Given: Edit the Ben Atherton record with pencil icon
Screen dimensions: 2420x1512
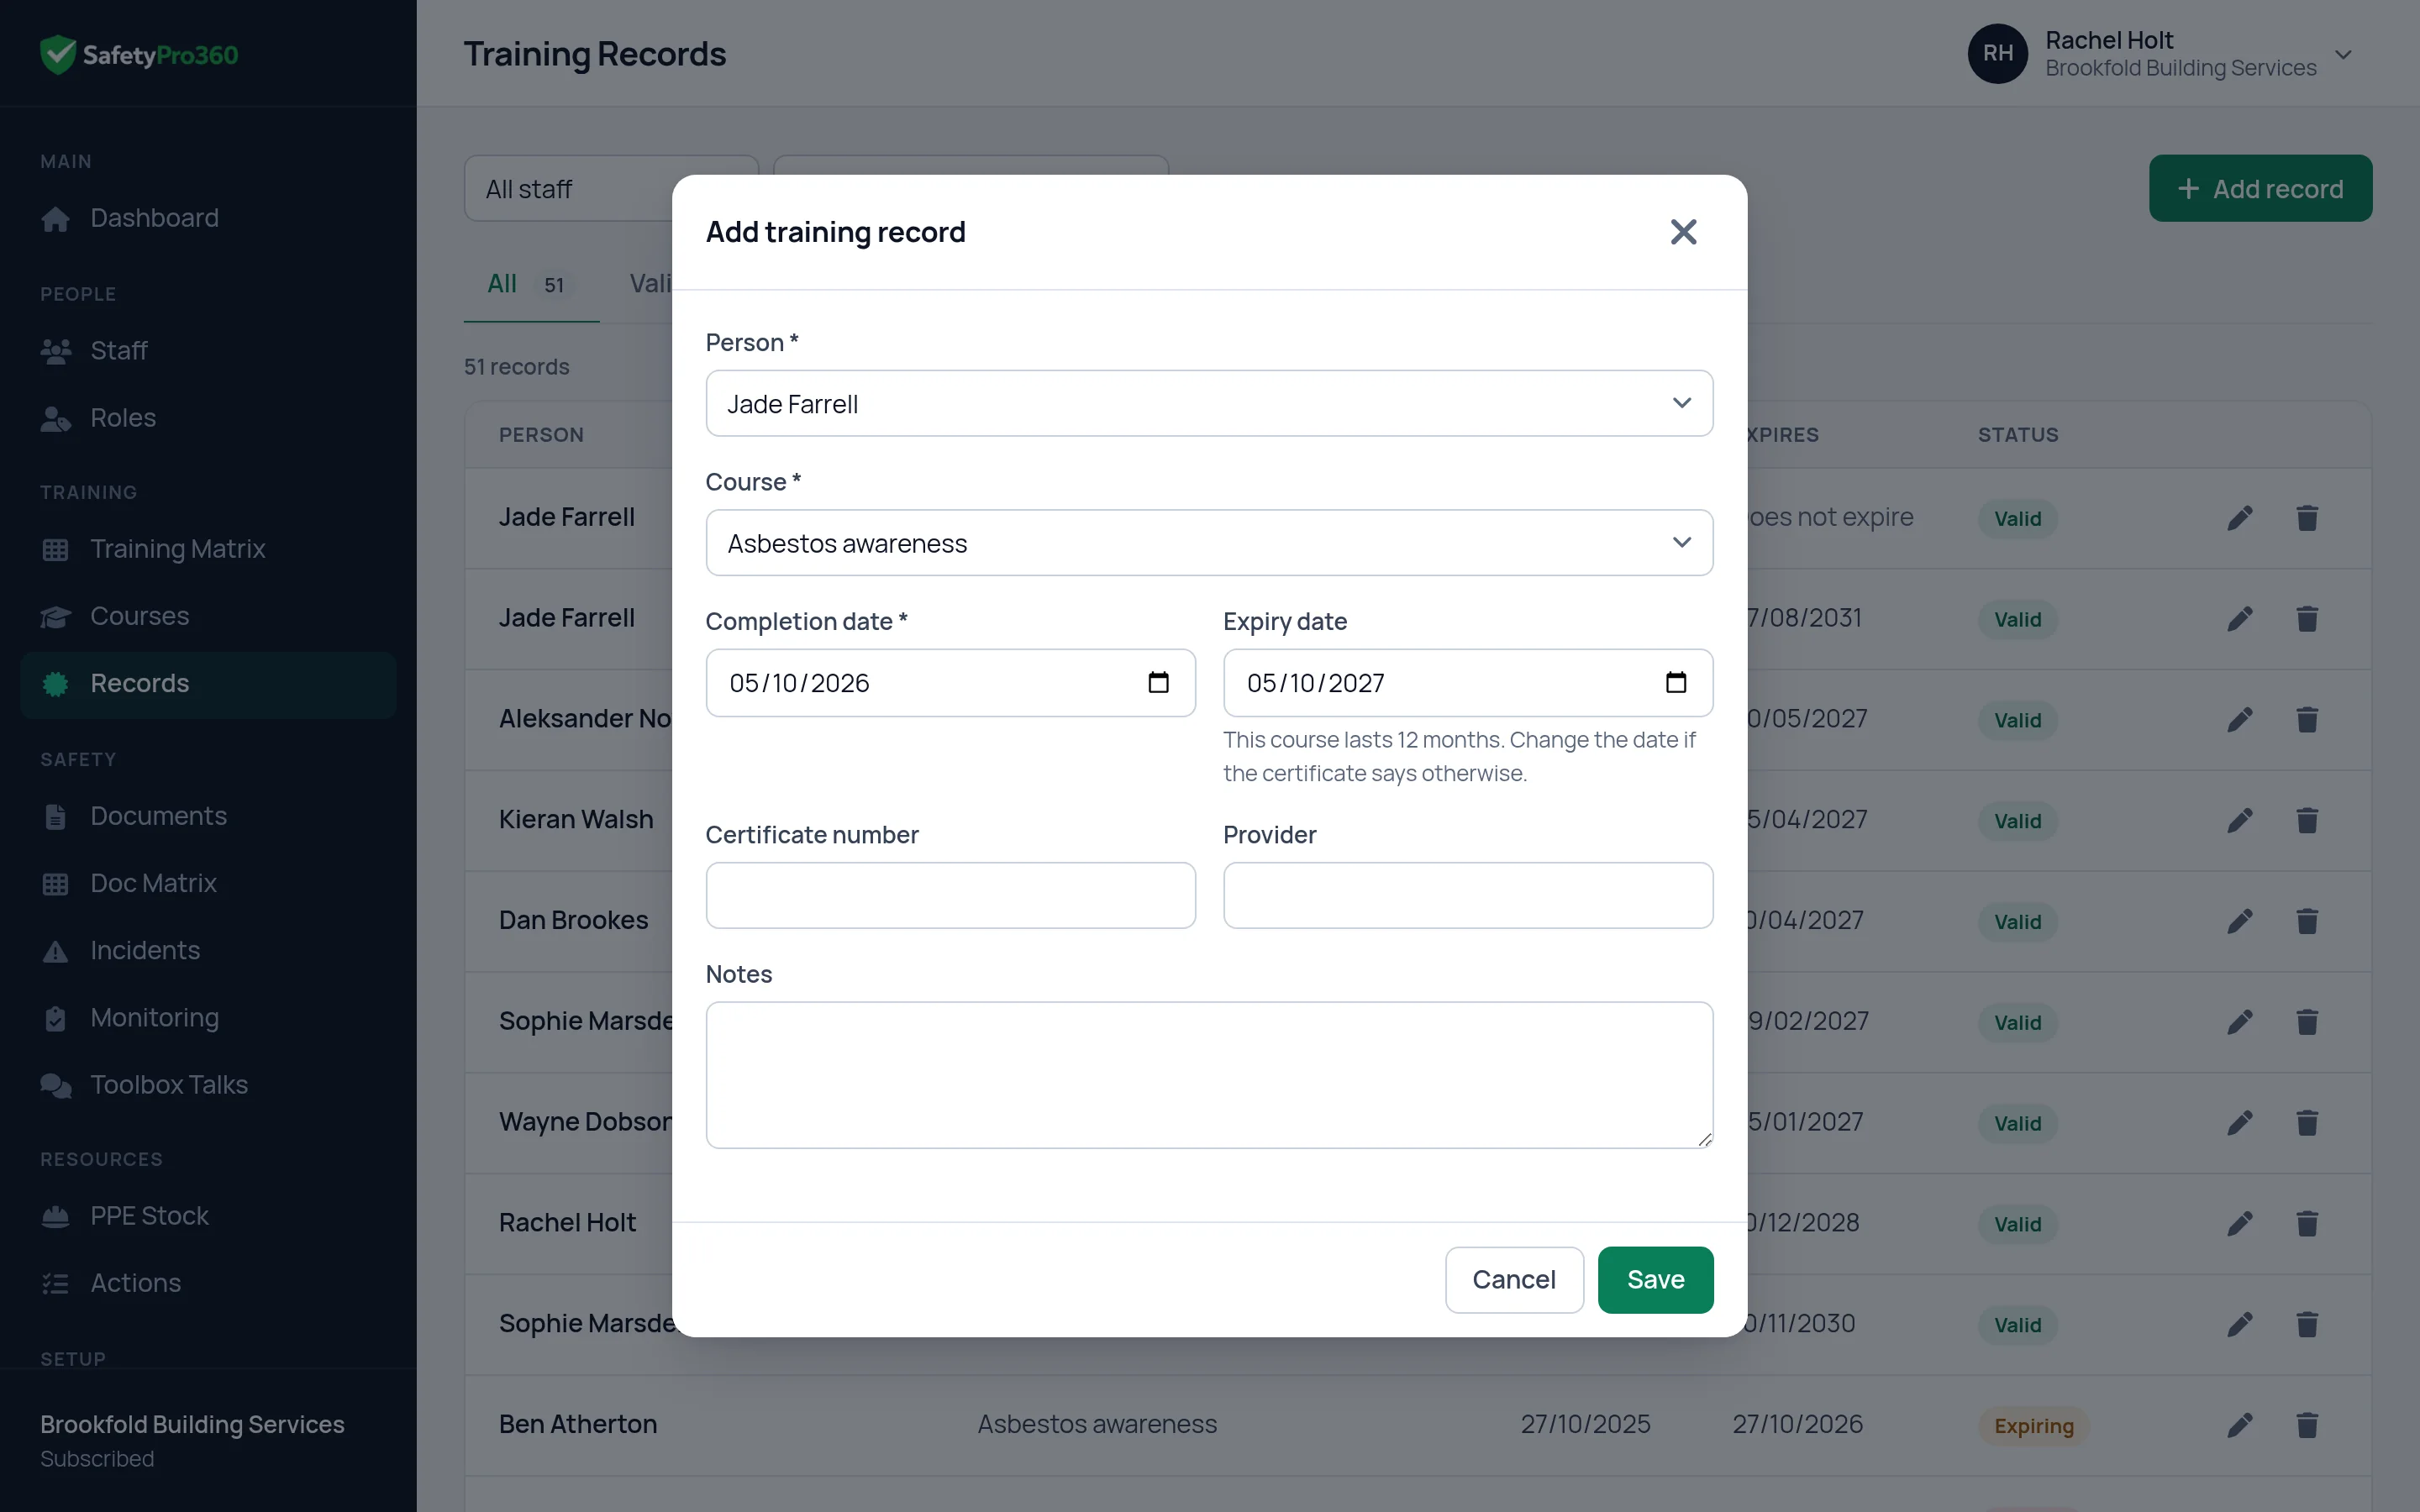Looking at the screenshot, I should [2240, 1425].
